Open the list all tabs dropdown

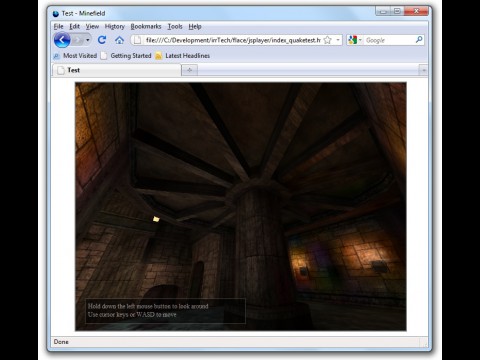point(423,70)
